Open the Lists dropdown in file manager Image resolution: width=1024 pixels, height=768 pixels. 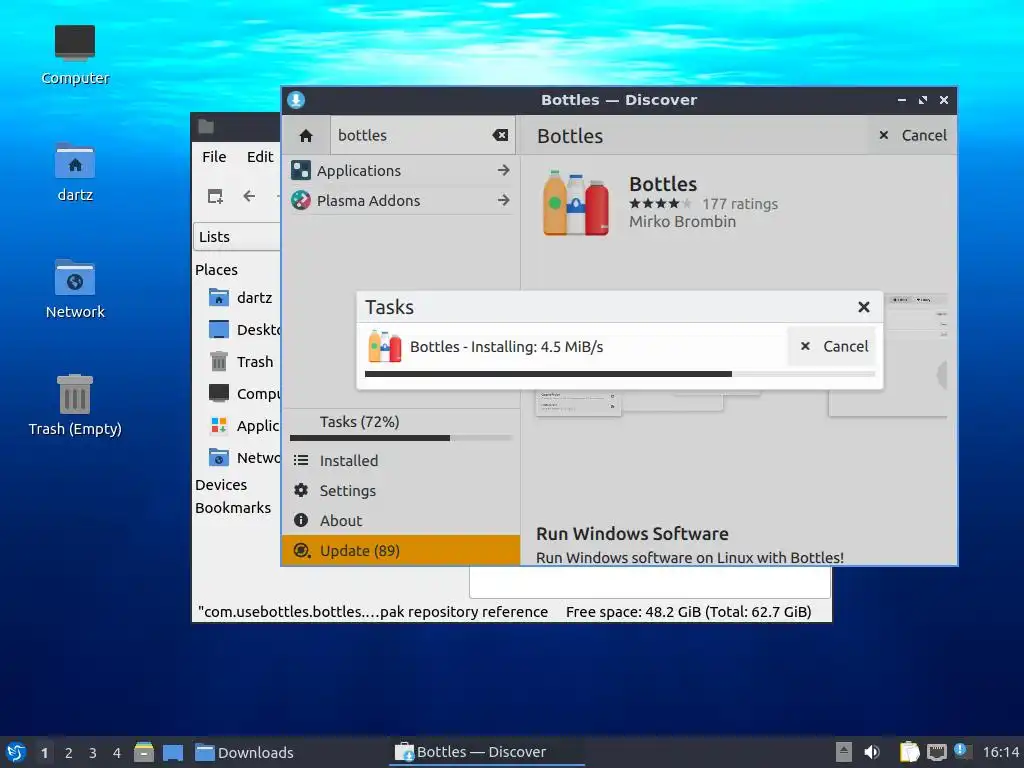tap(237, 237)
